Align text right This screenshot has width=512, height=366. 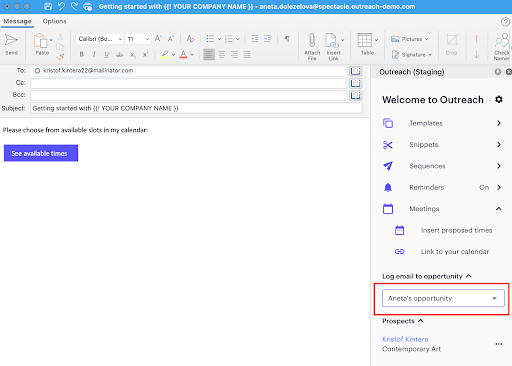coord(234,54)
